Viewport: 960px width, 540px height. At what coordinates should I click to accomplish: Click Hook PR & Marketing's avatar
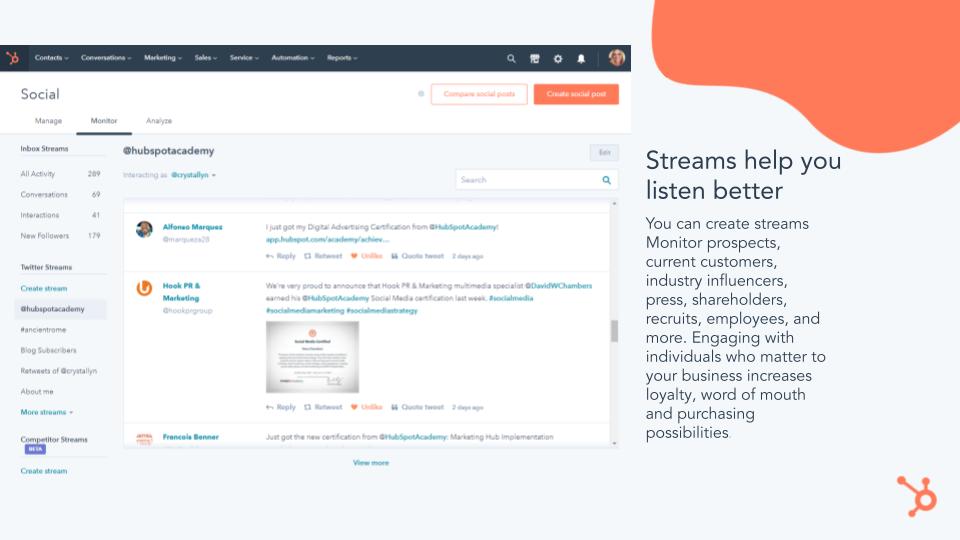(144, 288)
